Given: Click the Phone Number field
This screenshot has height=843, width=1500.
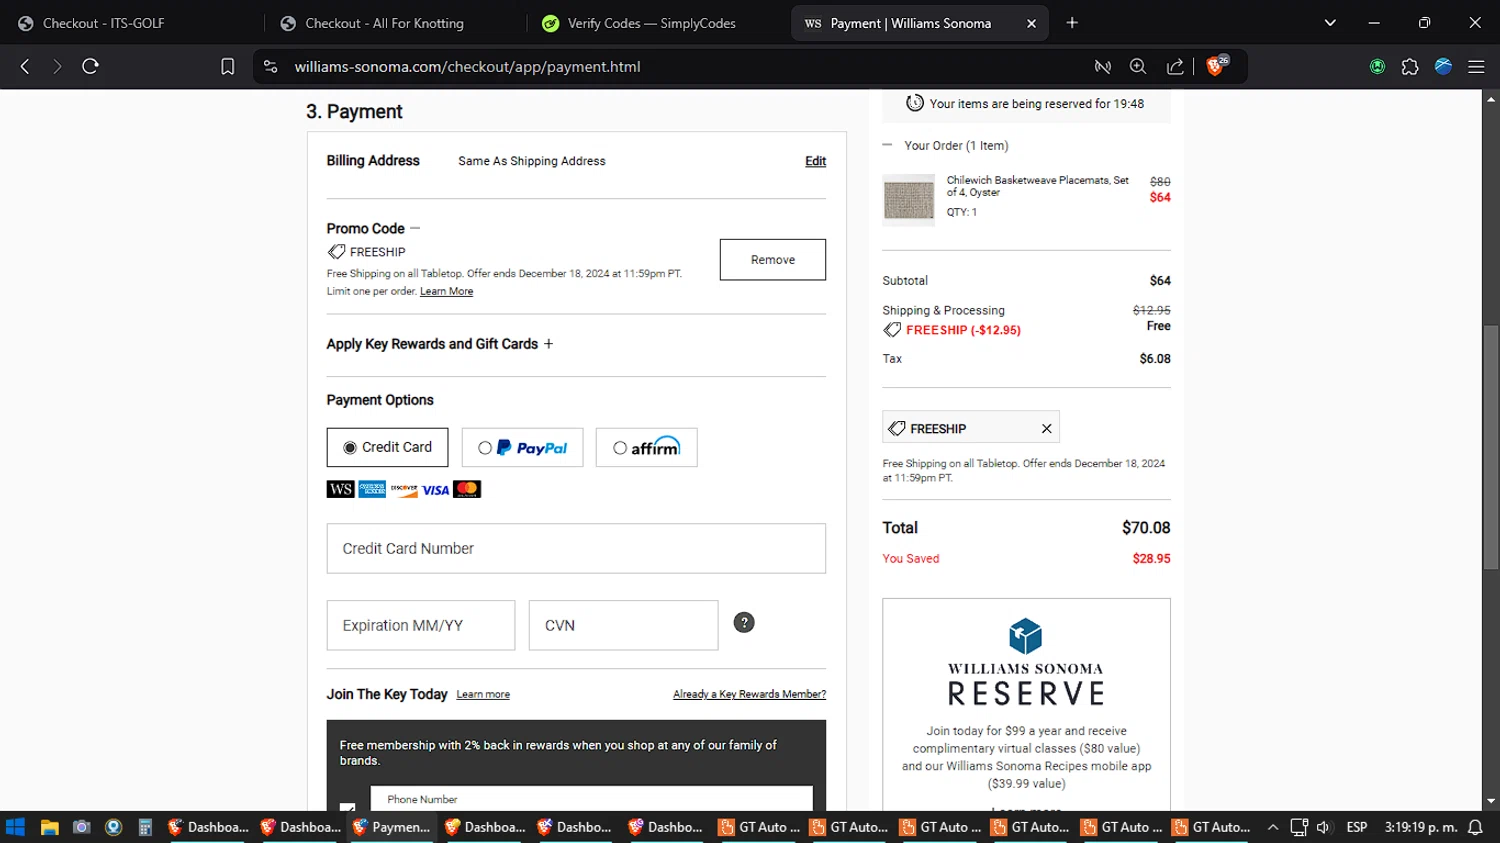Looking at the screenshot, I should pos(591,799).
